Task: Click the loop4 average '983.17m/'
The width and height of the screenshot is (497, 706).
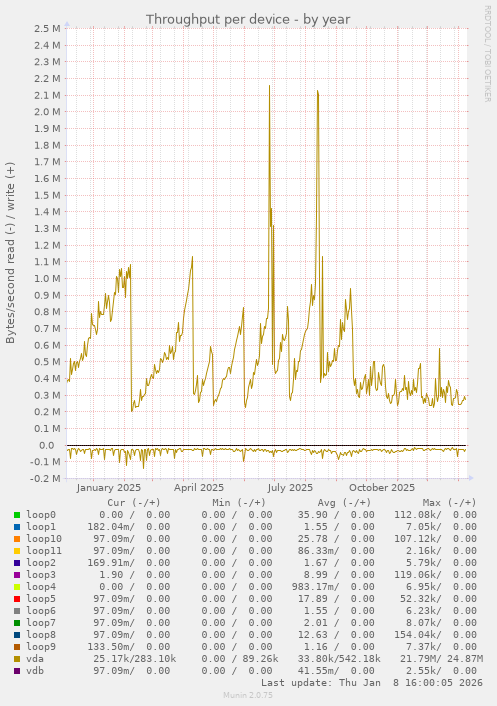Action: (315, 587)
